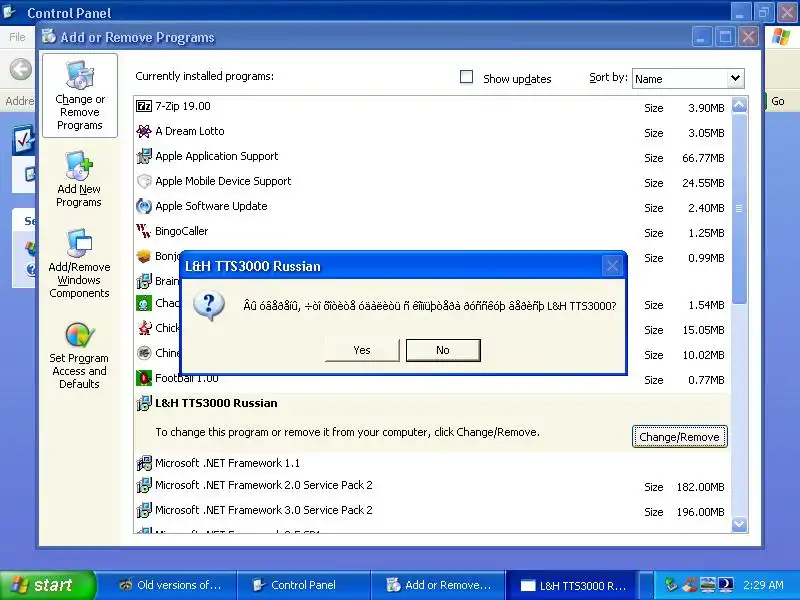This screenshot has width=800, height=600.
Task: Open Add/Remove Windows Components
Action: [79, 264]
